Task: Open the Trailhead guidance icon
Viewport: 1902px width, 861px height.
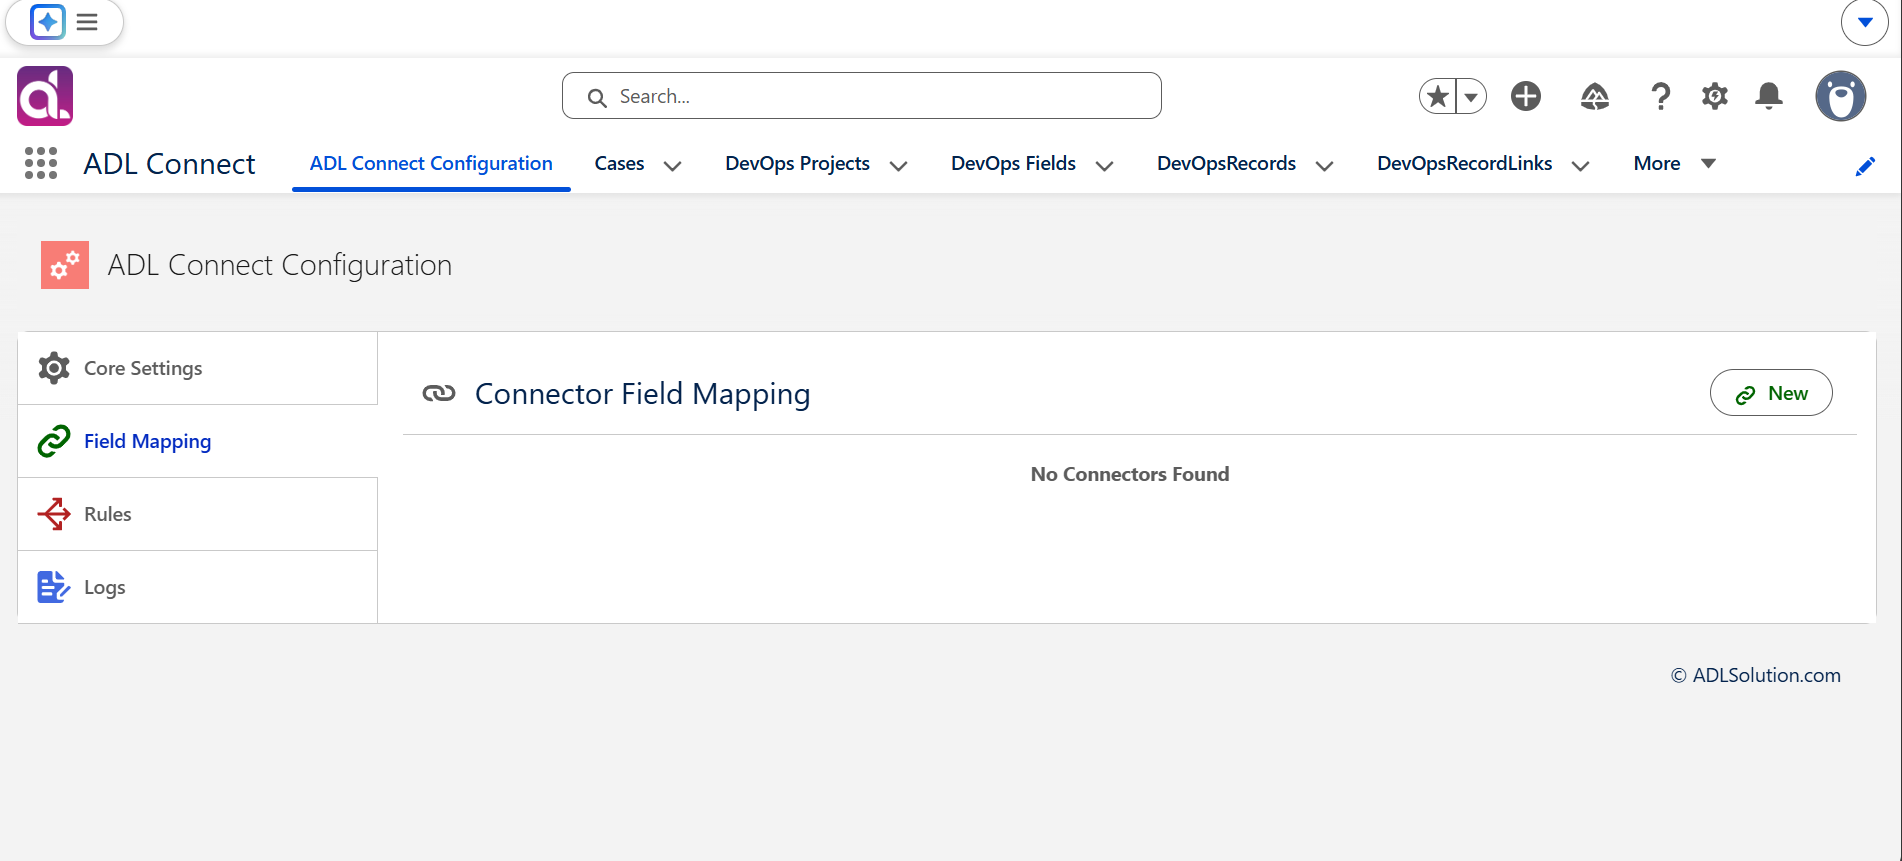Action: [x=1595, y=97]
